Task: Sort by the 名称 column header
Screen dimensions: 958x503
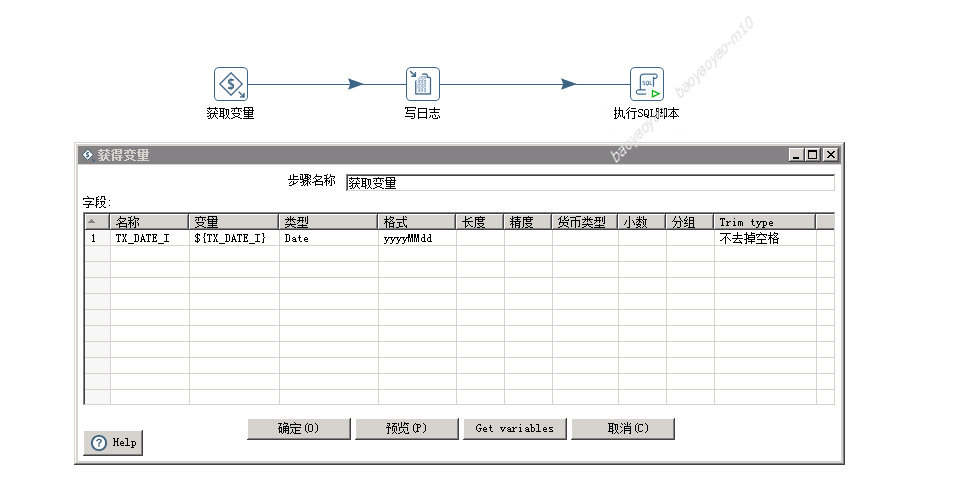Action: point(149,222)
